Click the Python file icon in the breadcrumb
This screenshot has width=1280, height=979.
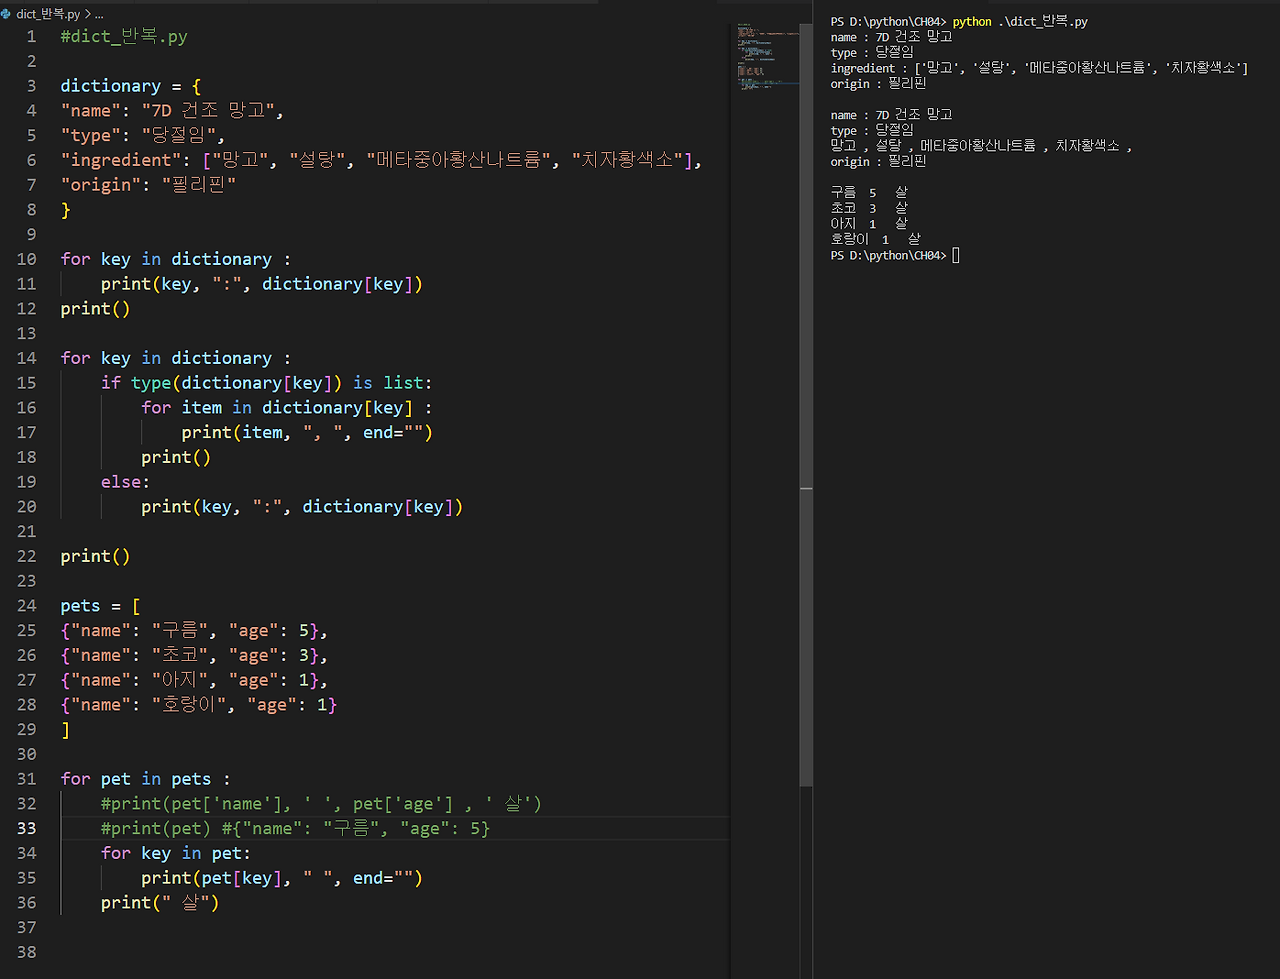(x=6, y=14)
